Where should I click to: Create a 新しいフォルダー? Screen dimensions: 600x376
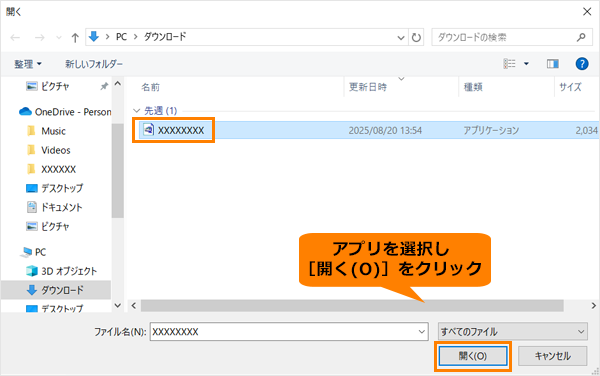click(x=94, y=64)
